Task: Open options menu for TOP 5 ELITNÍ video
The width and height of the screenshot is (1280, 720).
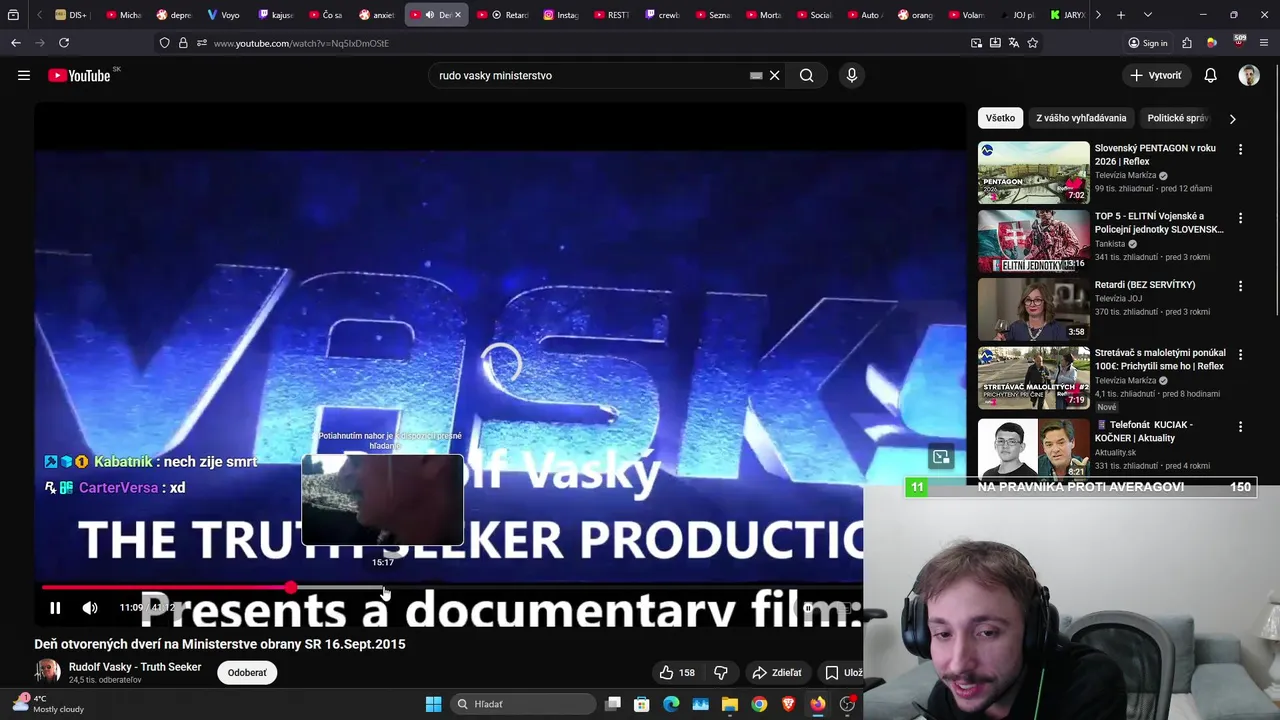Action: (1240, 218)
